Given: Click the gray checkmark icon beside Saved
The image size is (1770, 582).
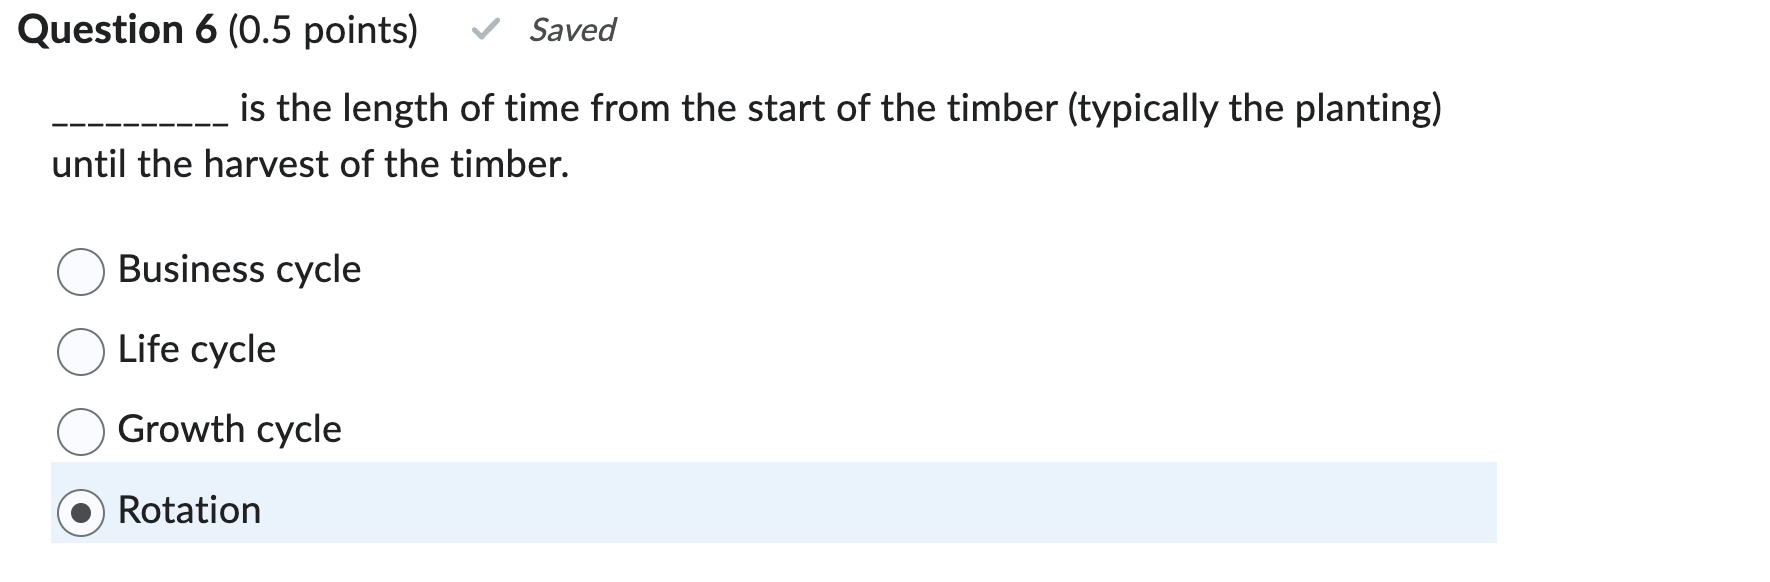Looking at the screenshot, I should (x=487, y=30).
